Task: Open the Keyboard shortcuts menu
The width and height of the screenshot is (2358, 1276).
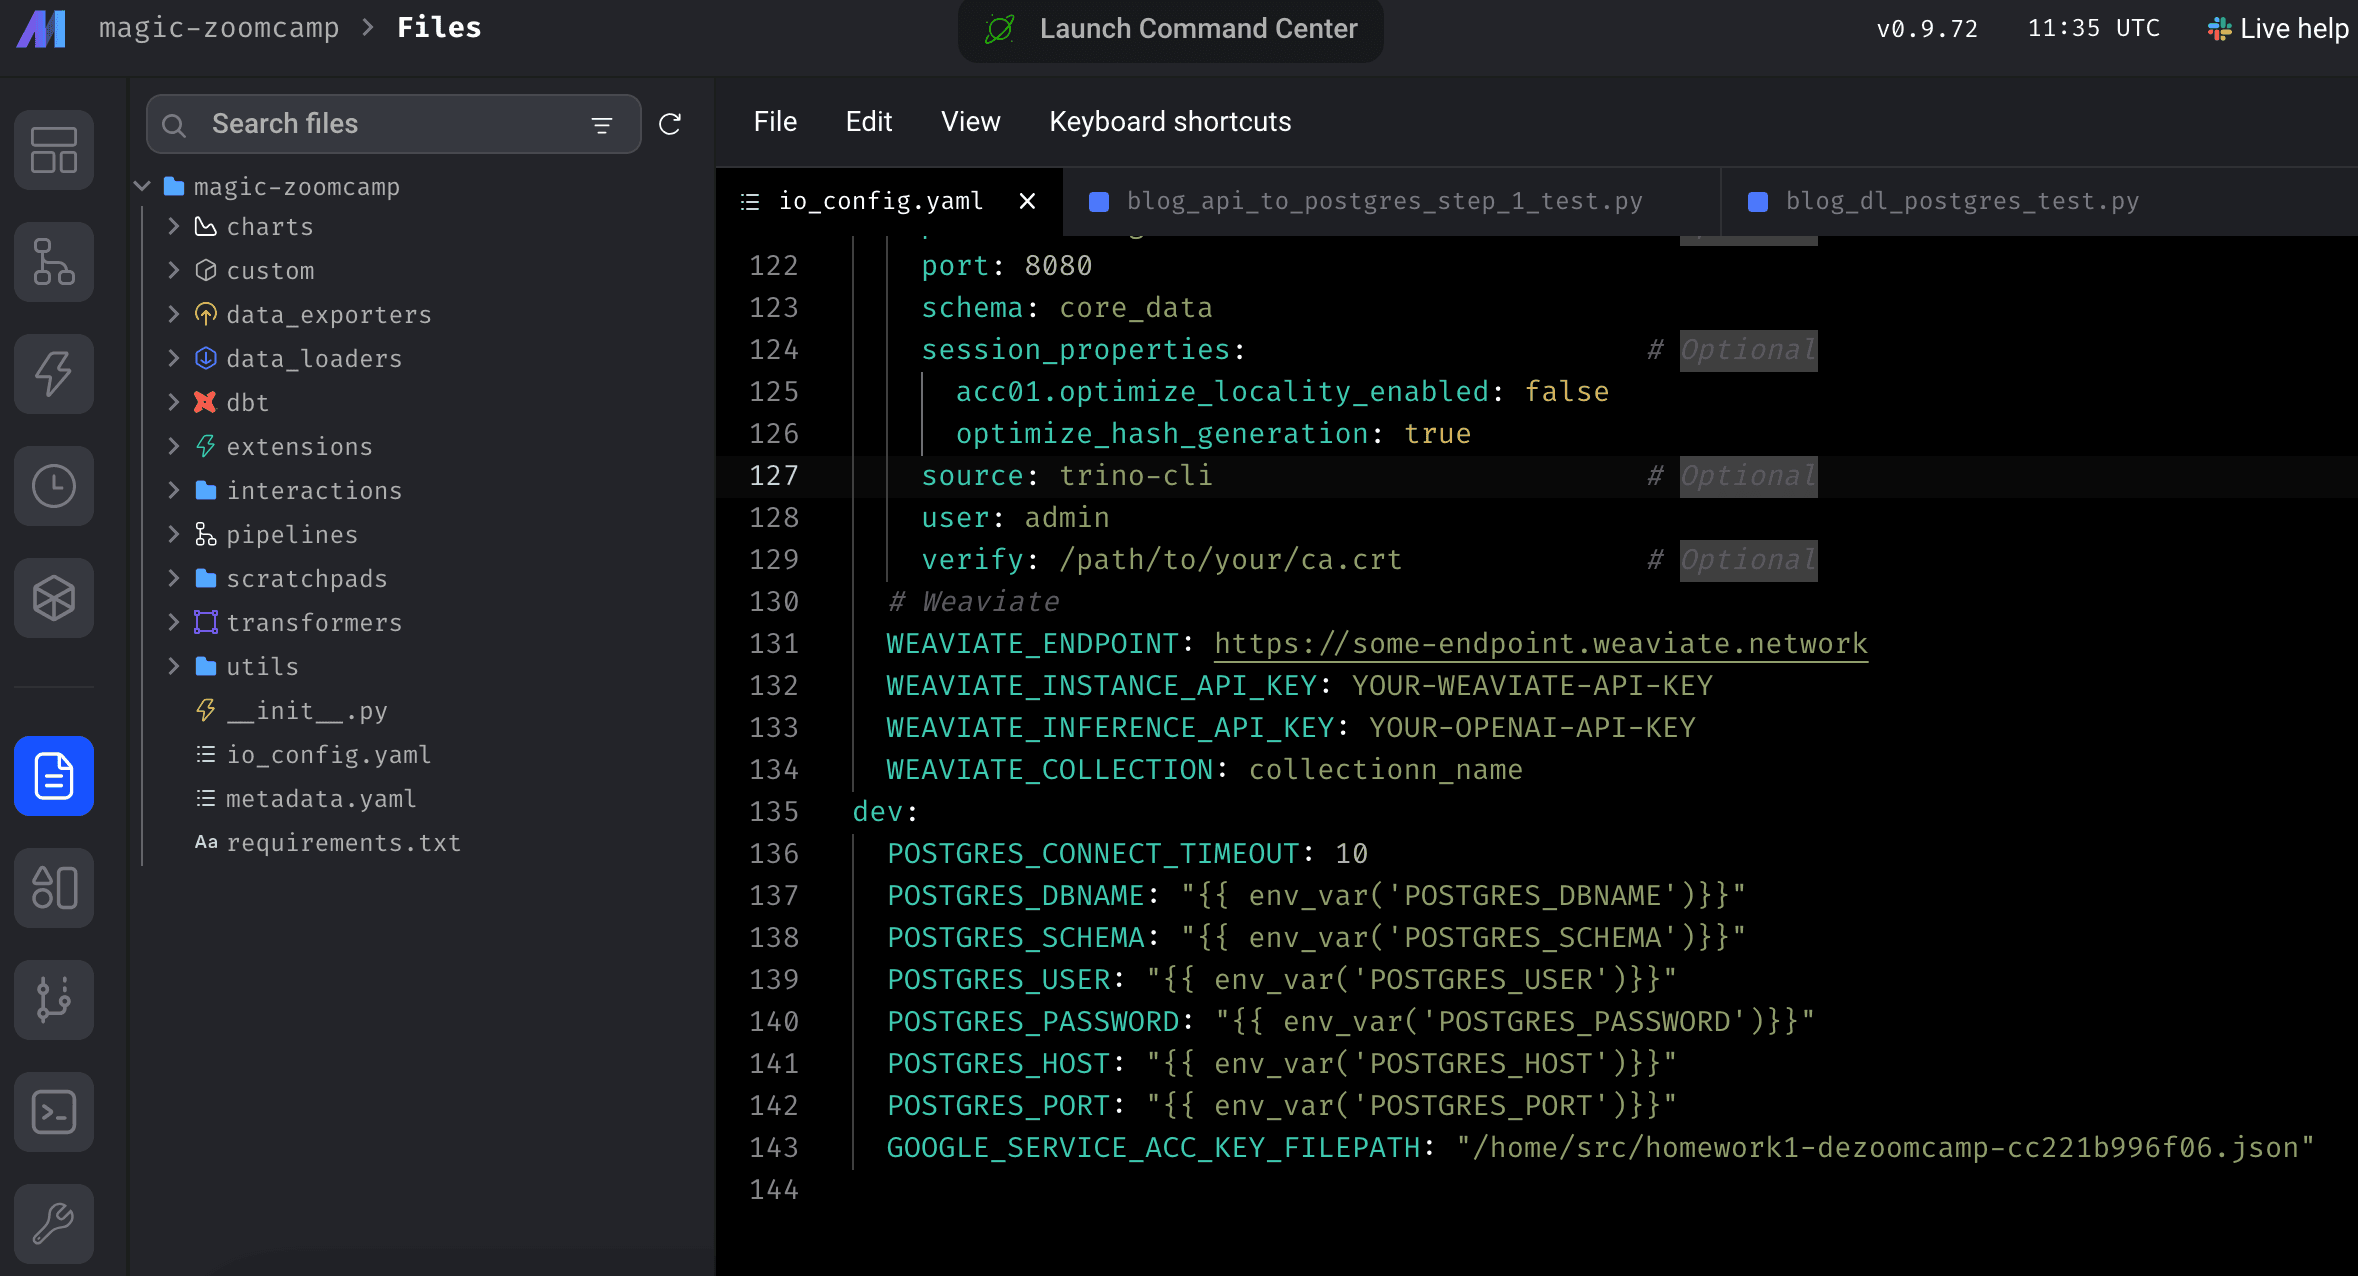Action: pos(1170,122)
